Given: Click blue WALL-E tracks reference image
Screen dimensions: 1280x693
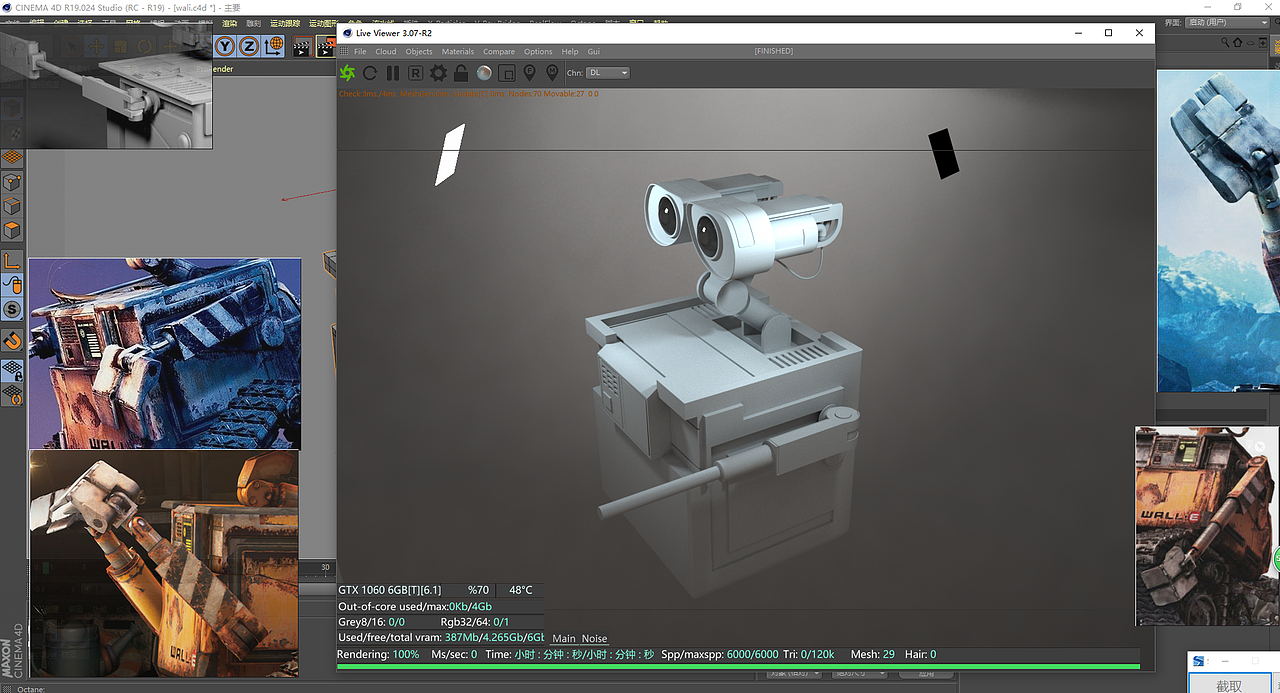Looking at the screenshot, I should tap(165, 354).
